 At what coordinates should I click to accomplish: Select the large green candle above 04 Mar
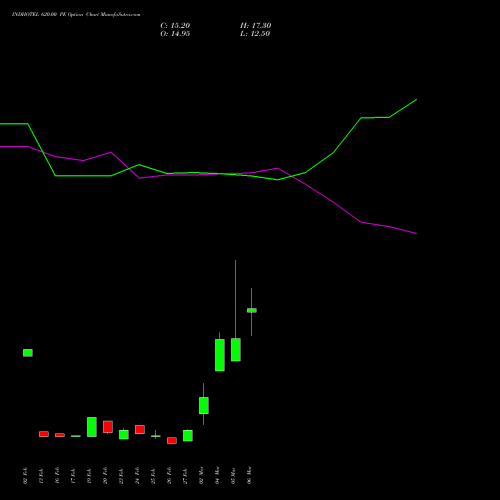pyautogui.click(x=220, y=355)
